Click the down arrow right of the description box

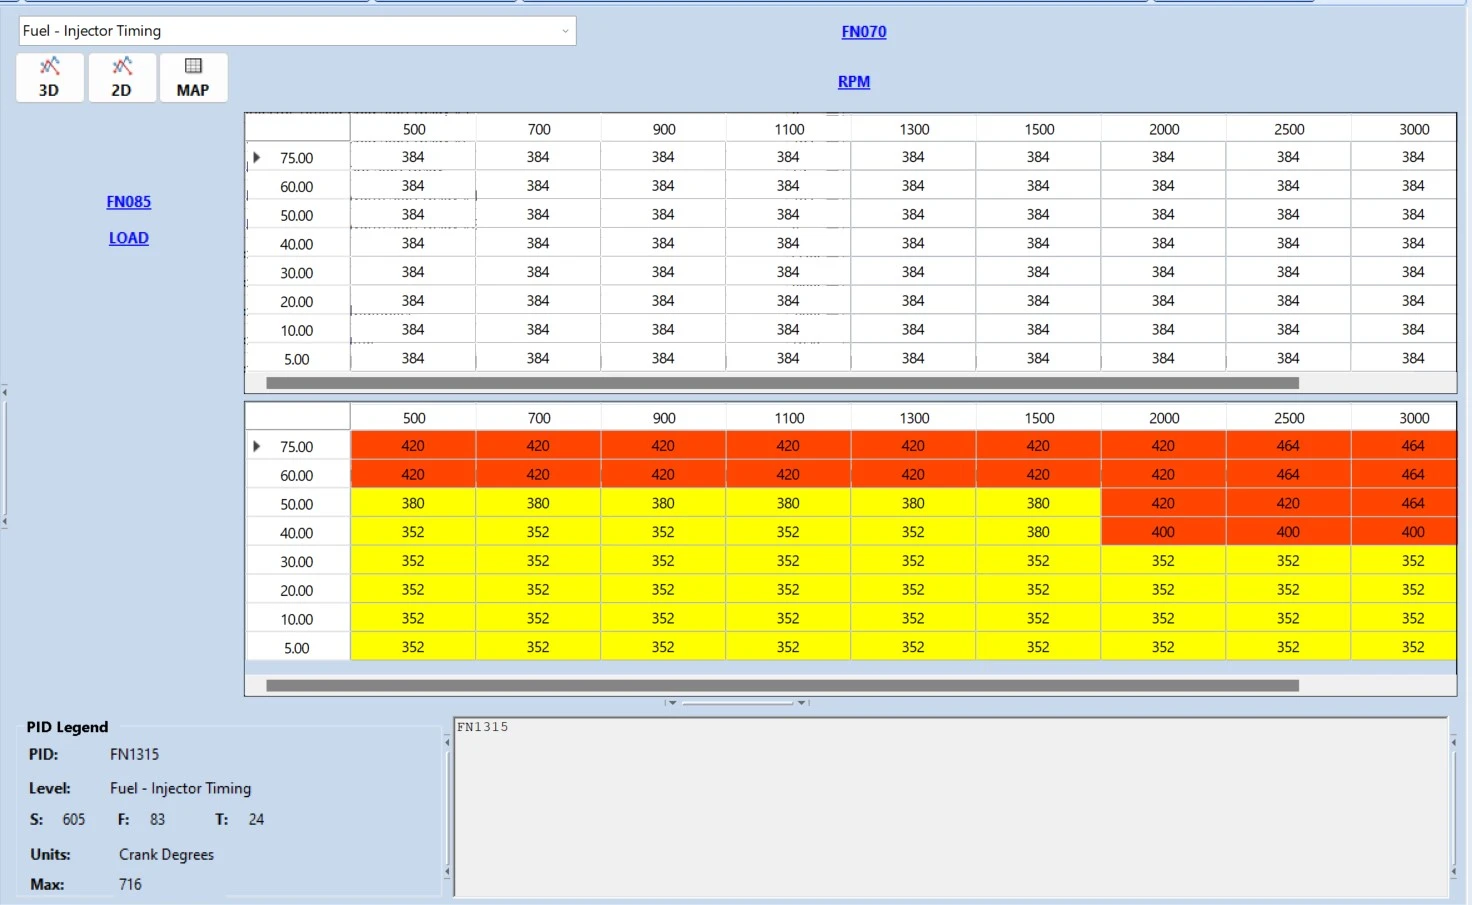(x=1454, y=872)
